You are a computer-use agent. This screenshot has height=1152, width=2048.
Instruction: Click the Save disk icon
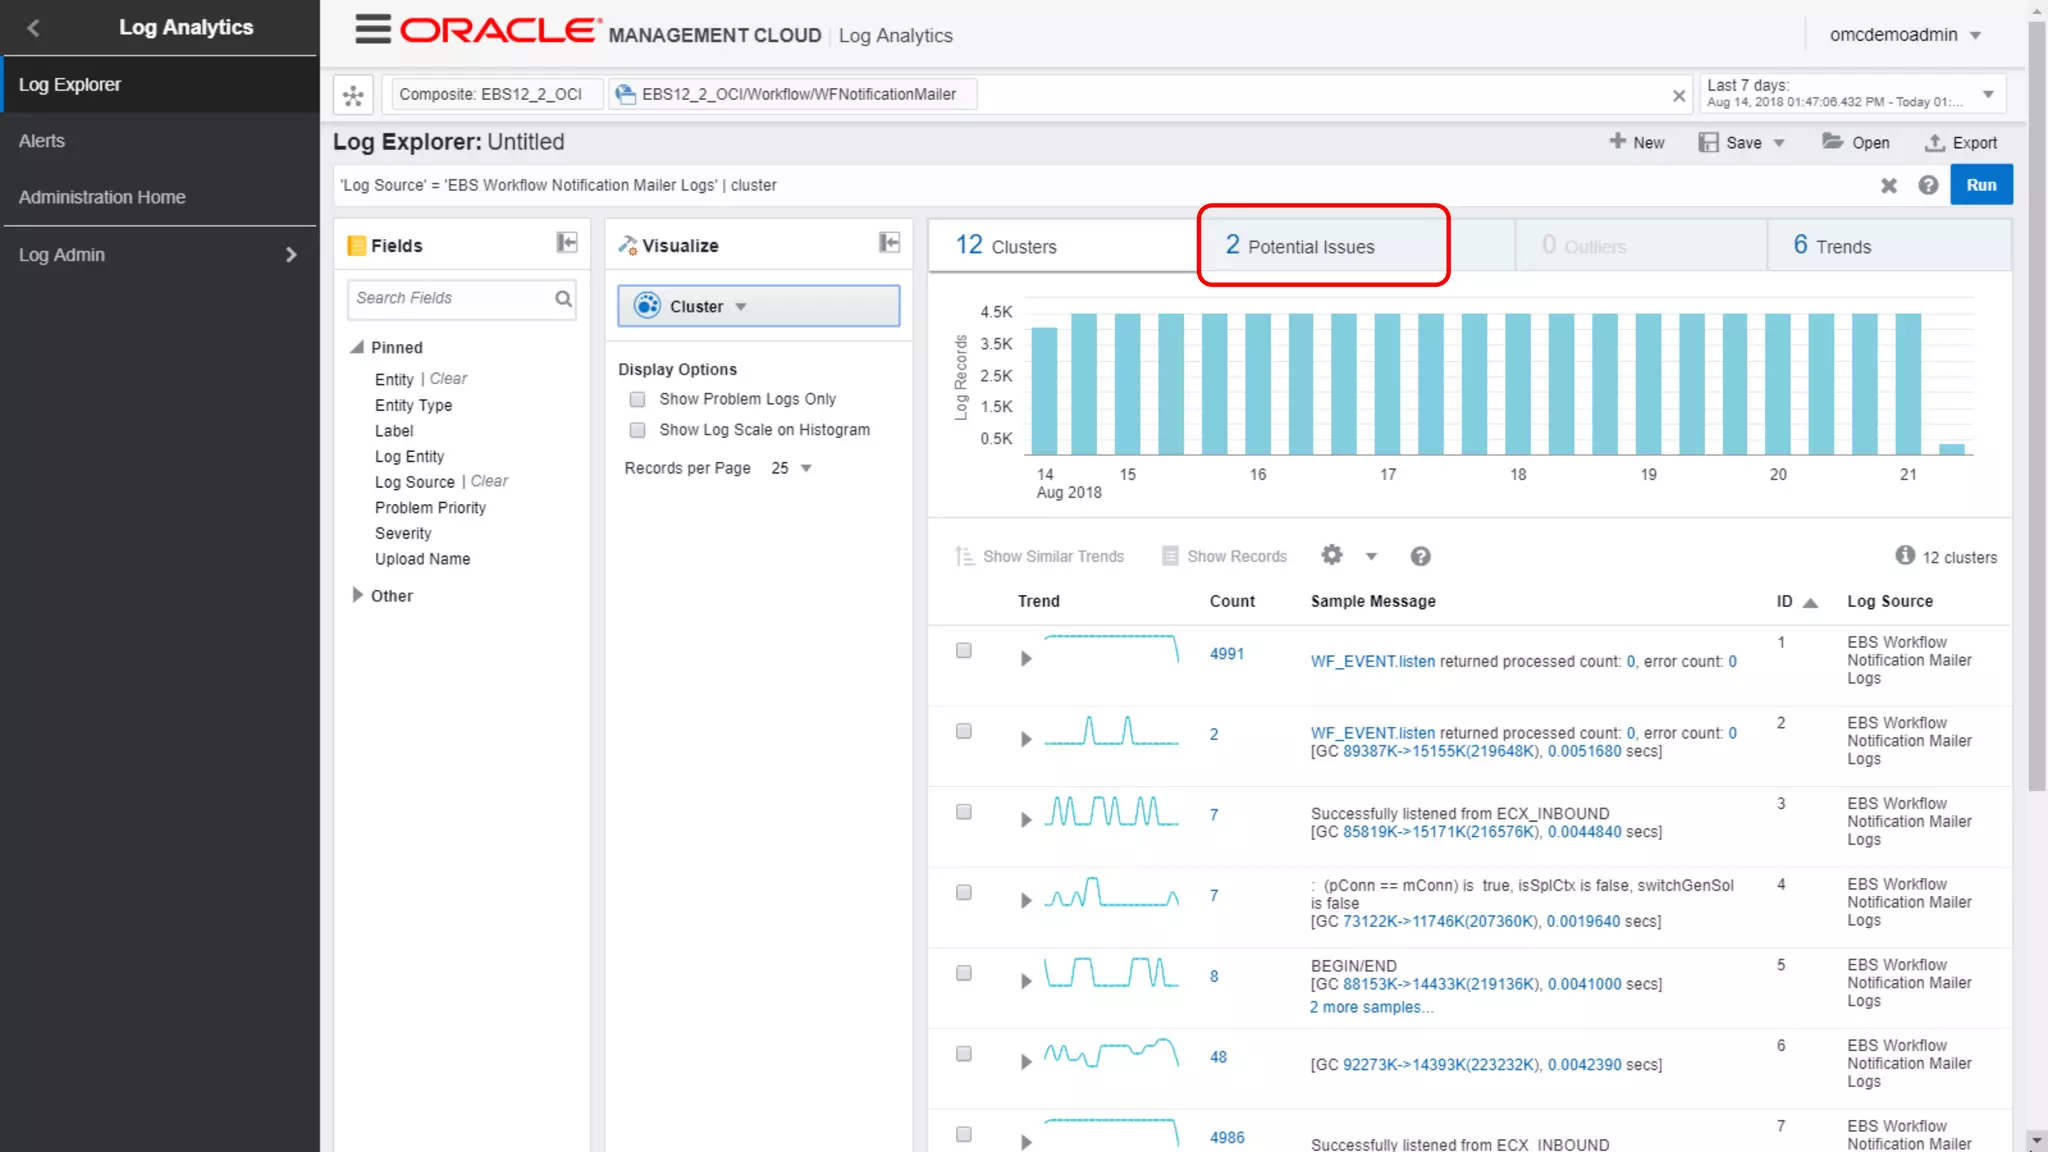click(1708, 143)
